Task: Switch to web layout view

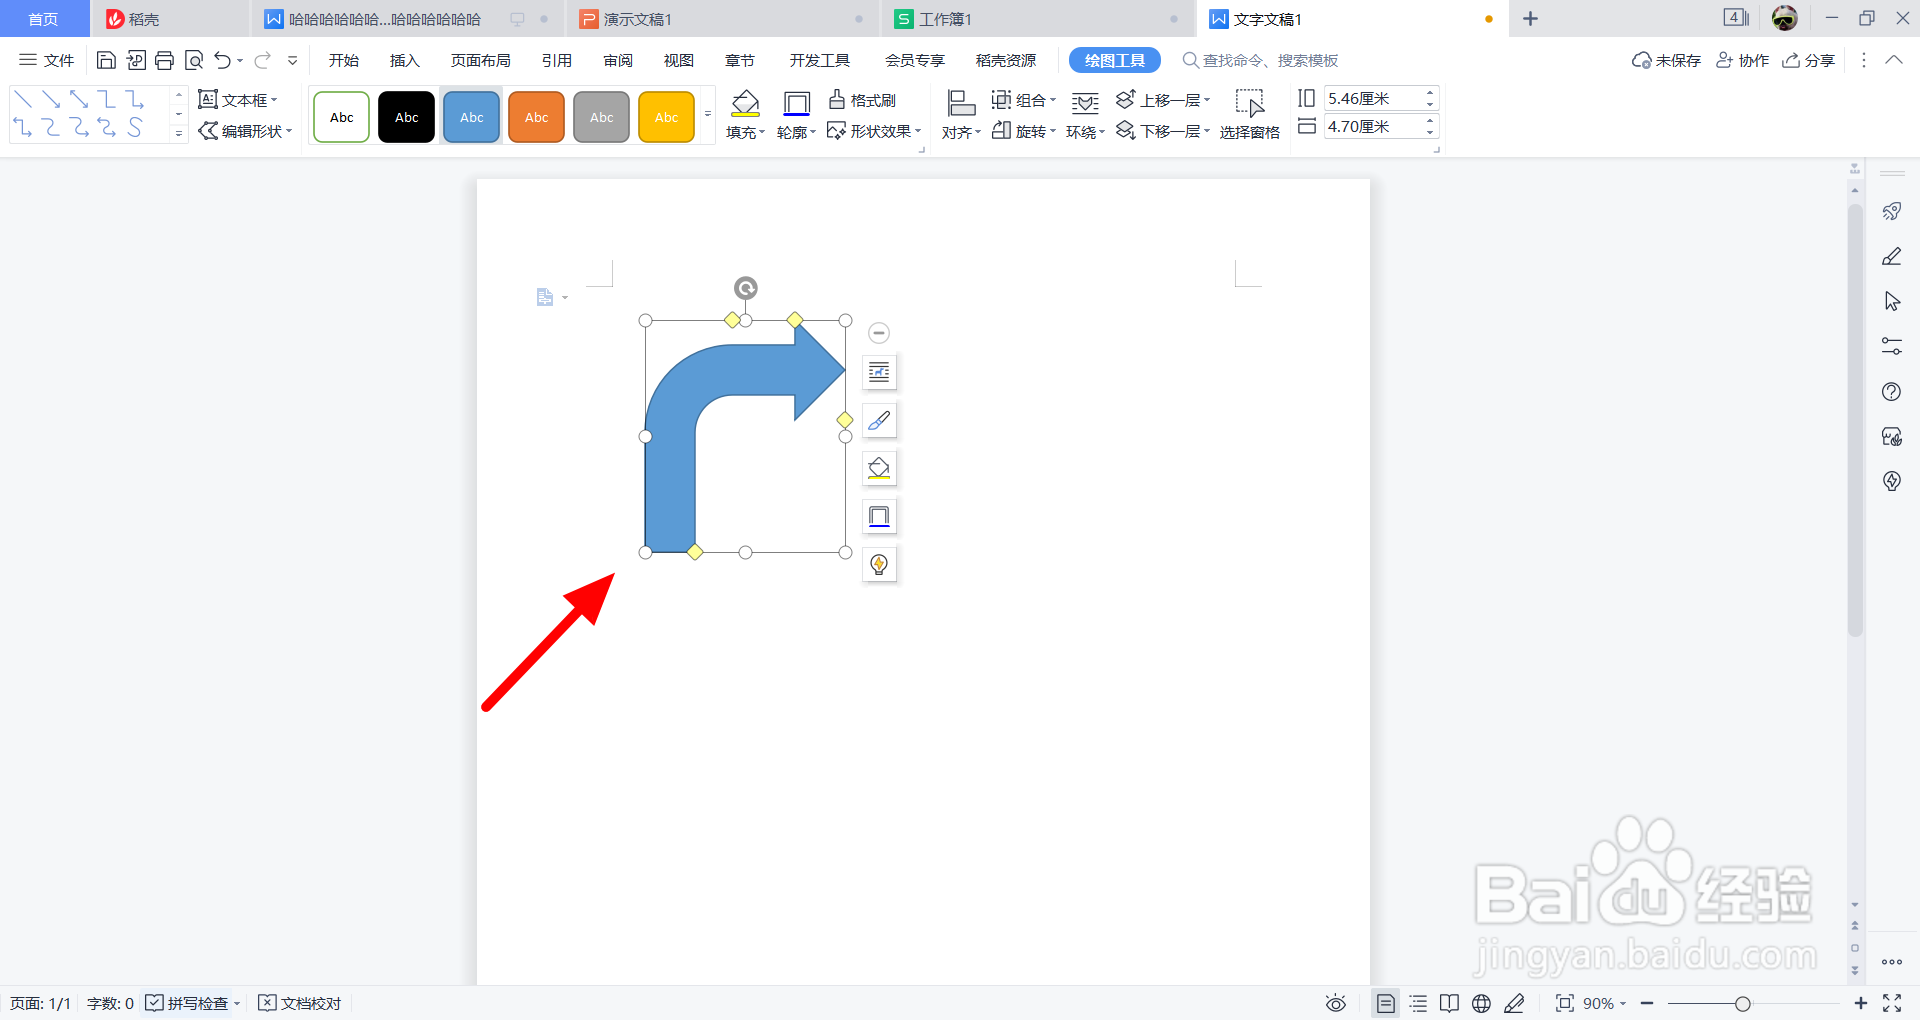Action: 1481,1003
